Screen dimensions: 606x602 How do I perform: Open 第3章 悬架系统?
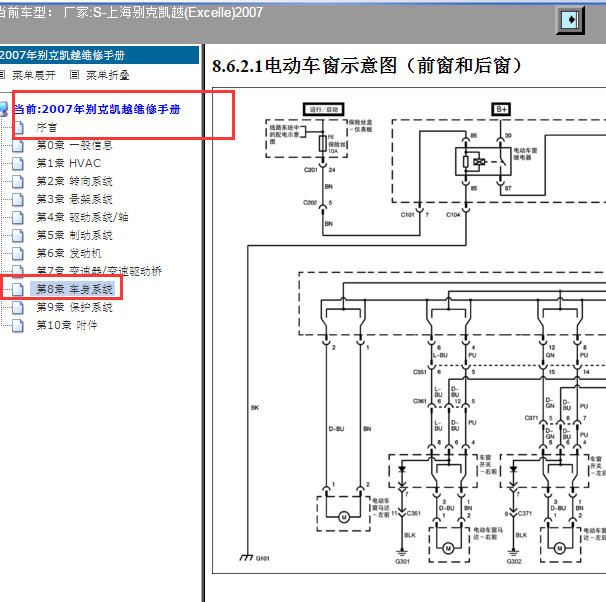(74, 199)
